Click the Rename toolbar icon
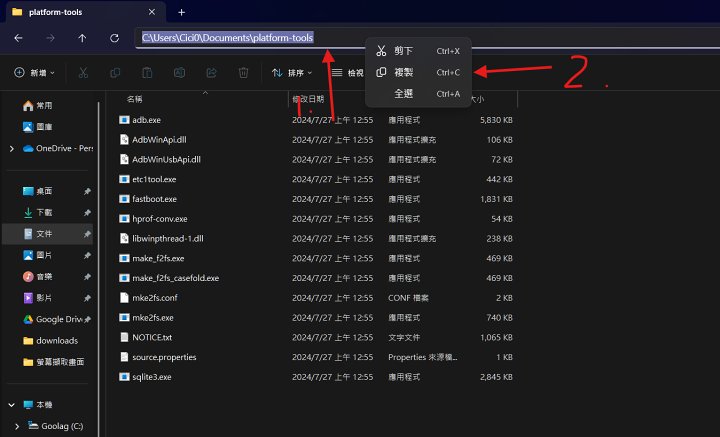Viewport: 720px width, 437px height. (179, 73)
